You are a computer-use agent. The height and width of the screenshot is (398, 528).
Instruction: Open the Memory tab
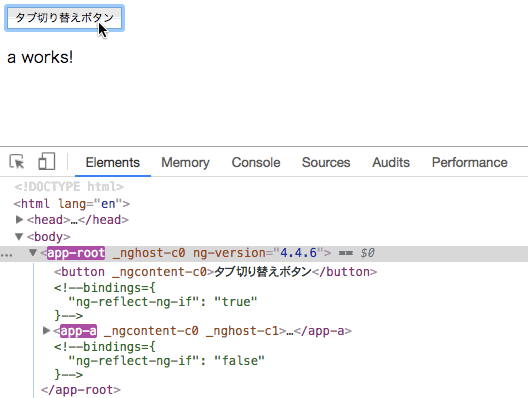coord(185,163)
